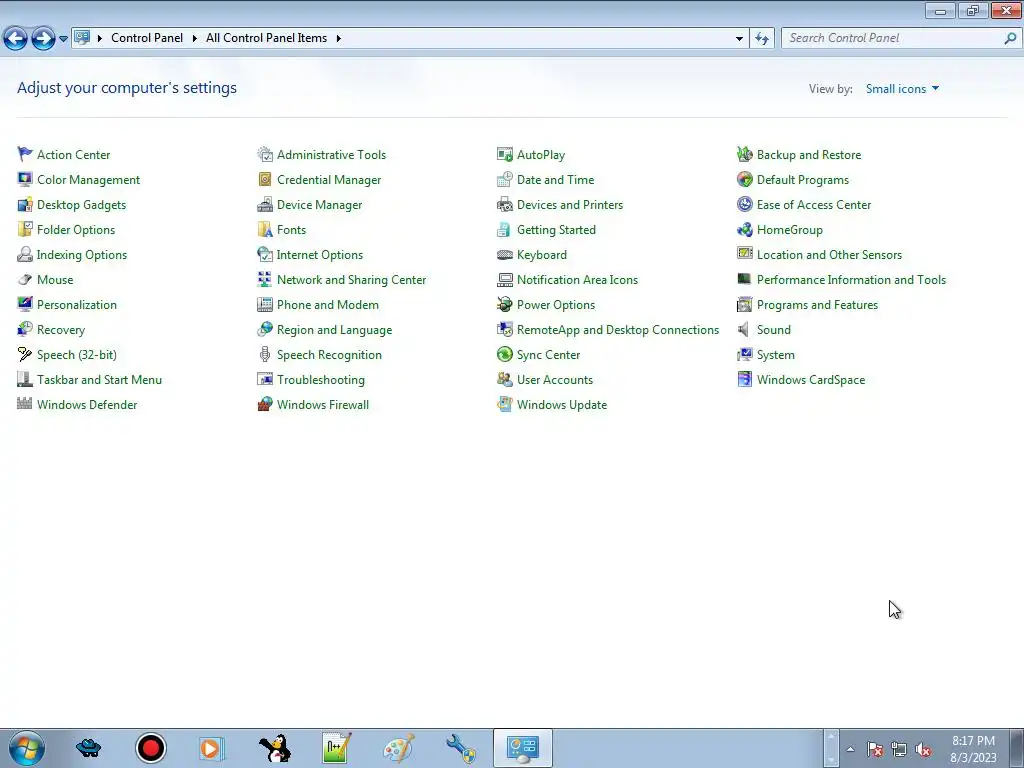
Task: Open the Mouse icon
Action: [x=25, y=280]
